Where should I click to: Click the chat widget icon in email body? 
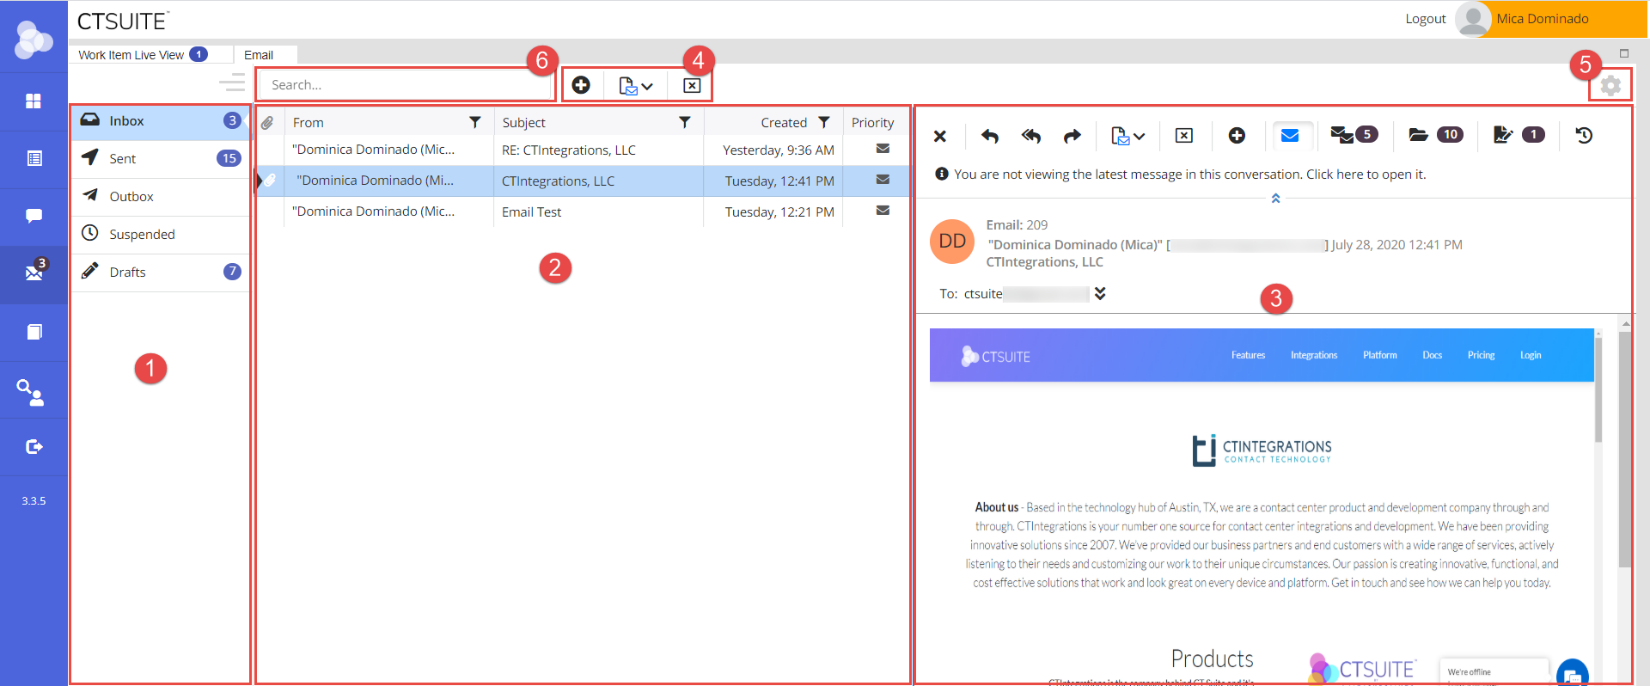tap(1573, 675)
